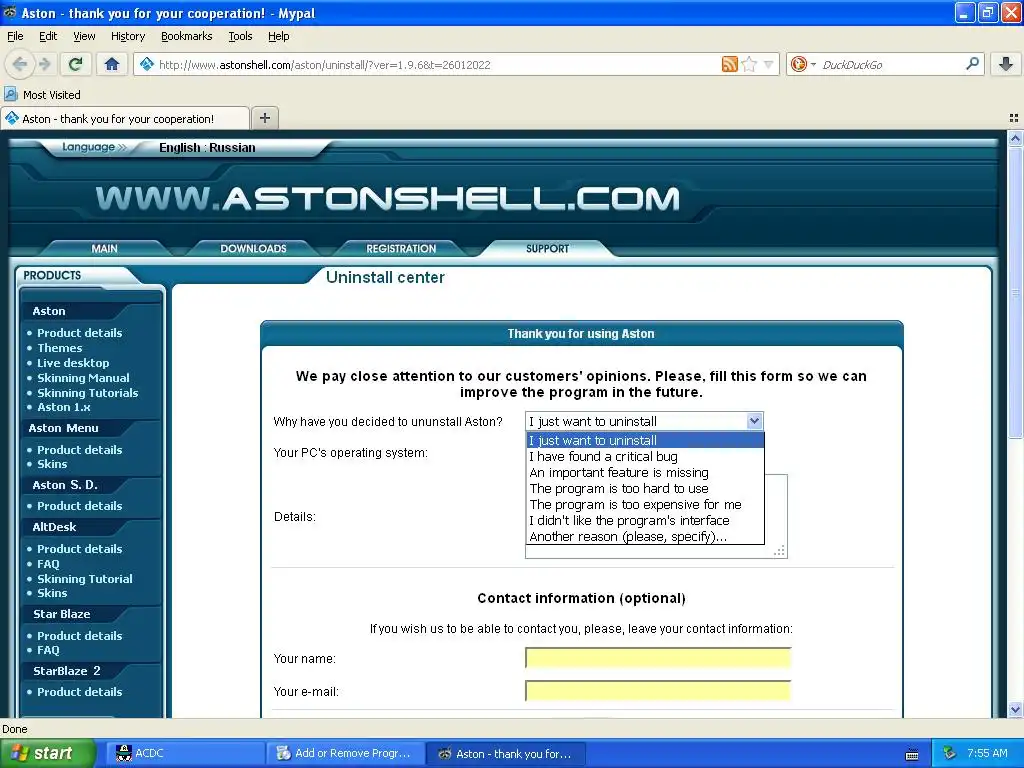Open the DuckDuckGo search engine selector
Screen dimensions: 1024x768
(803, 64)
